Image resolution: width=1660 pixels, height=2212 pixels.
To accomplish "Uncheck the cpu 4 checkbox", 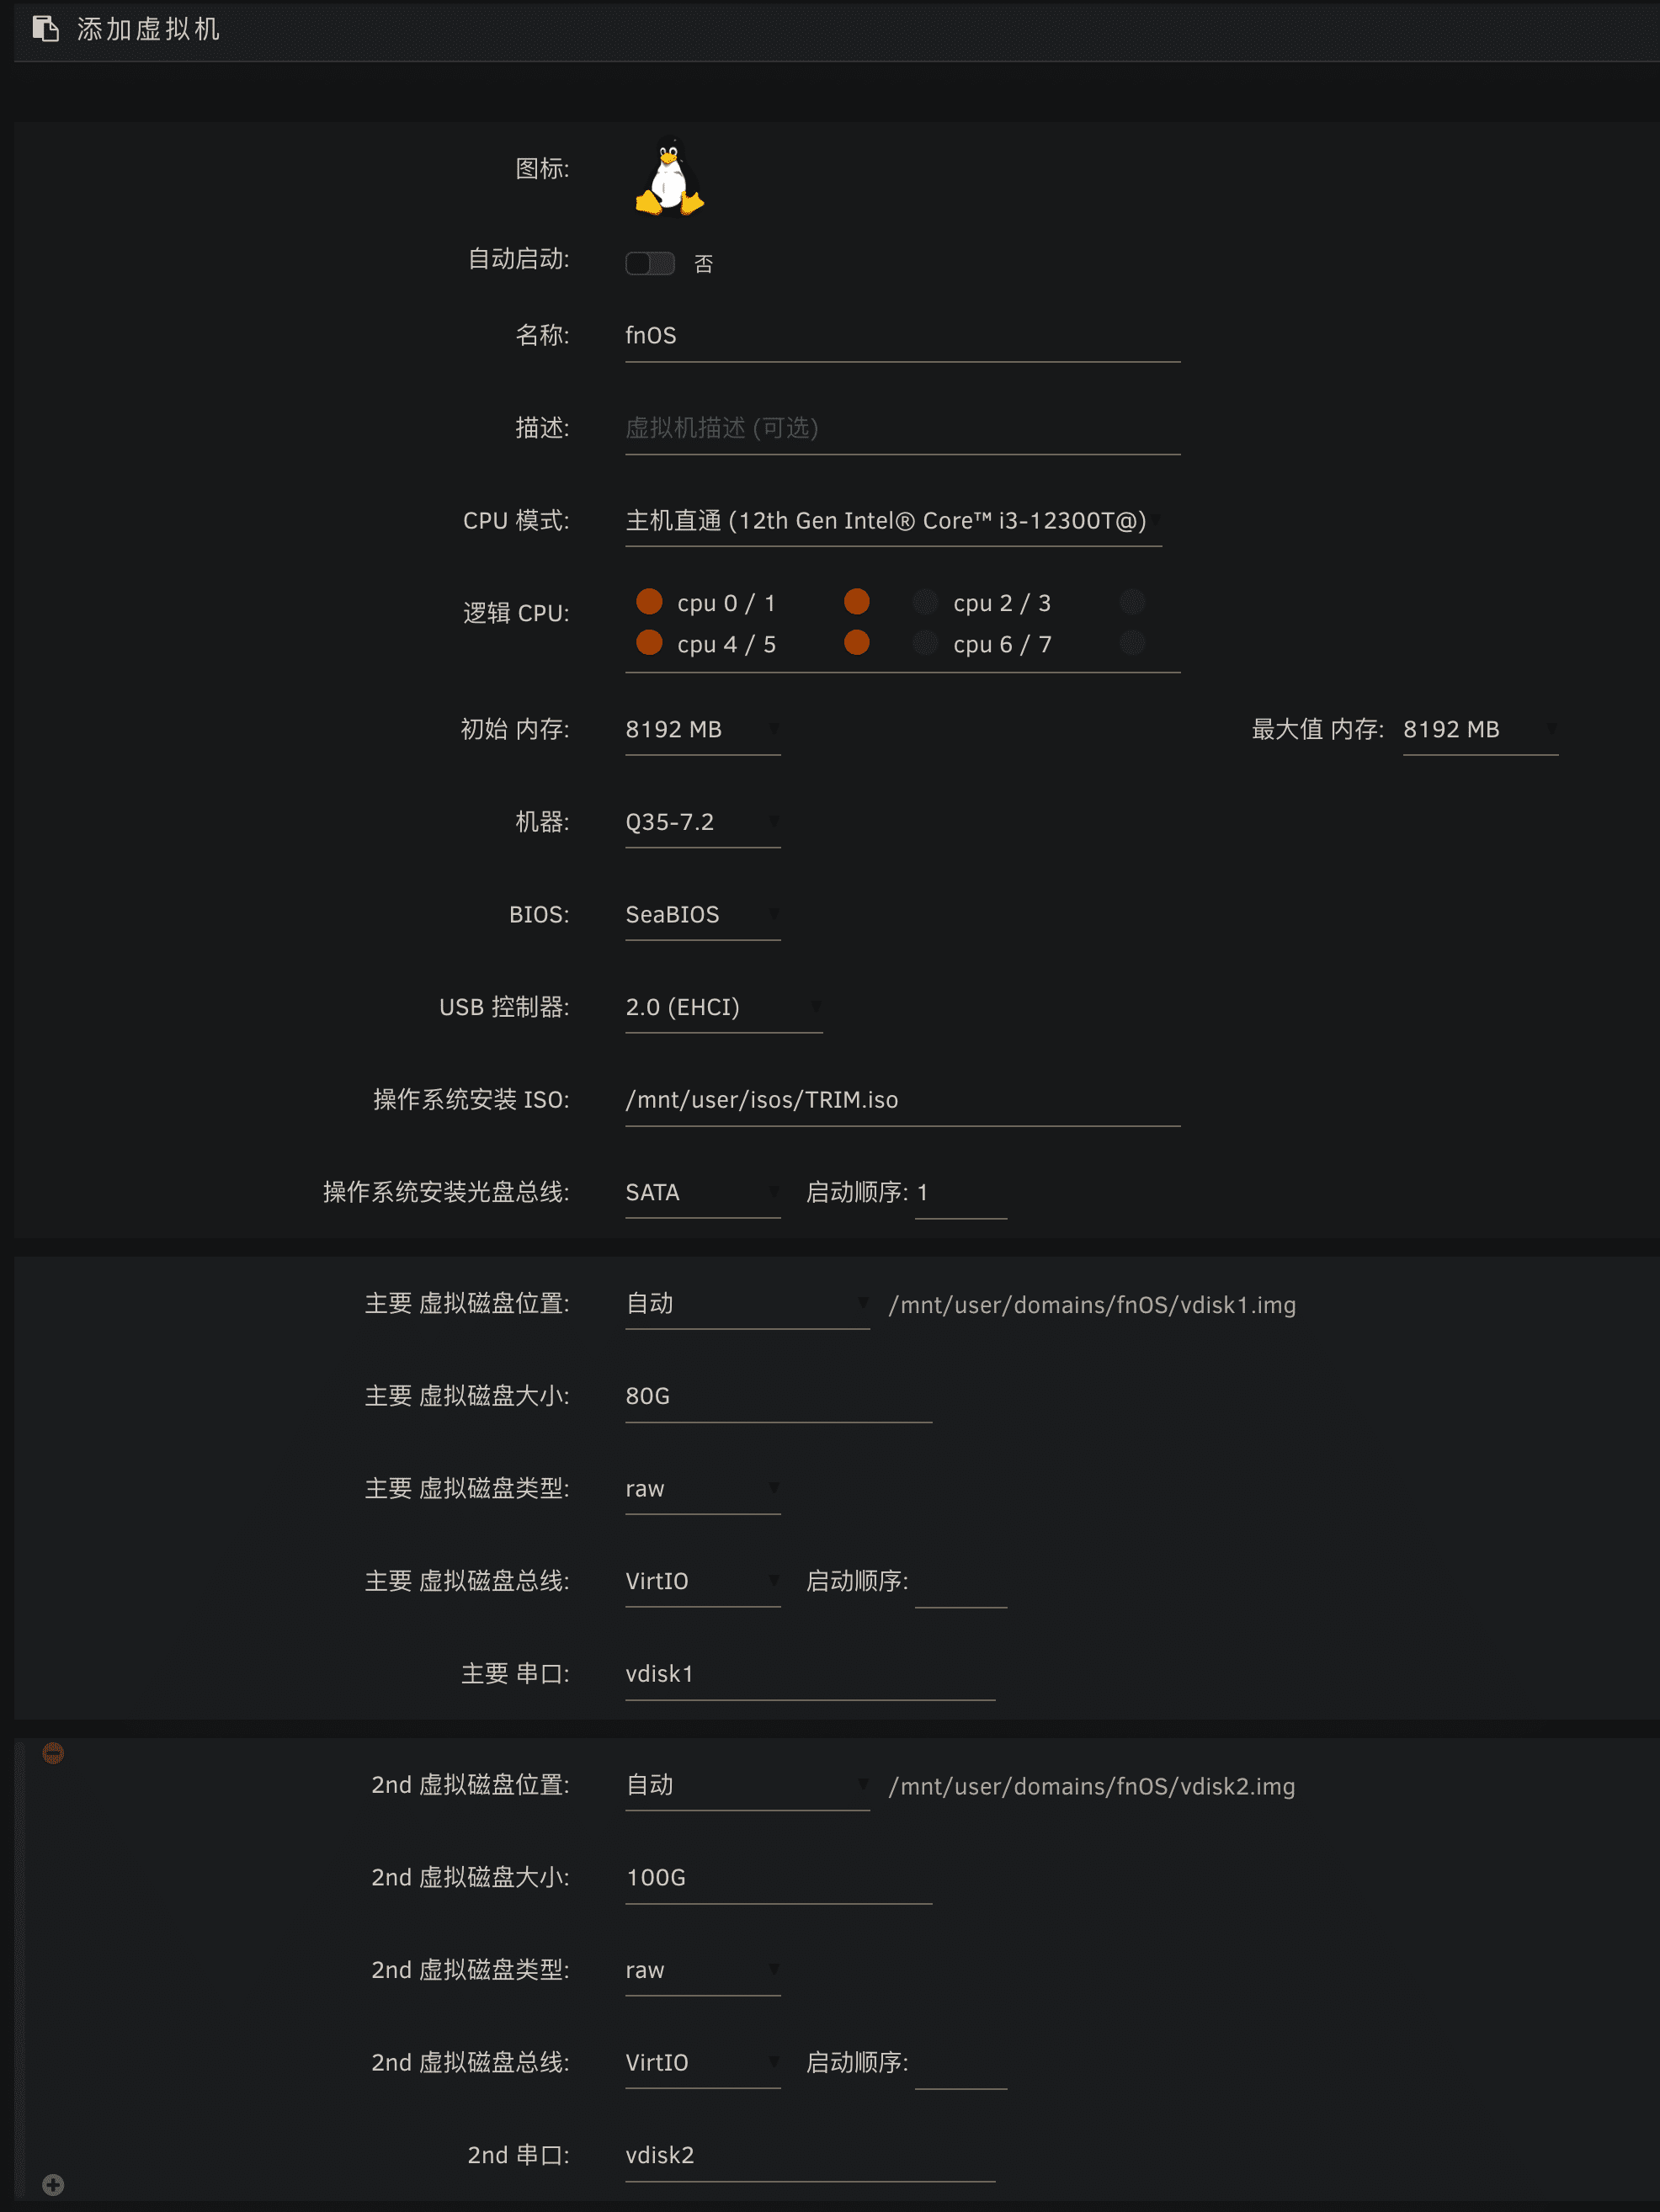I will pyautogui.click(x=649, y=642).
